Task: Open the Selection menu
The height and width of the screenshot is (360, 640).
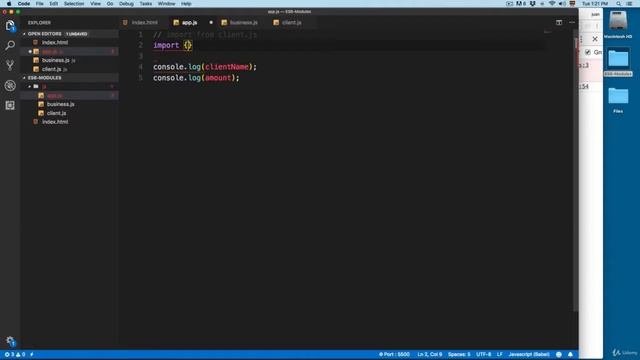Action: (74, 4)
